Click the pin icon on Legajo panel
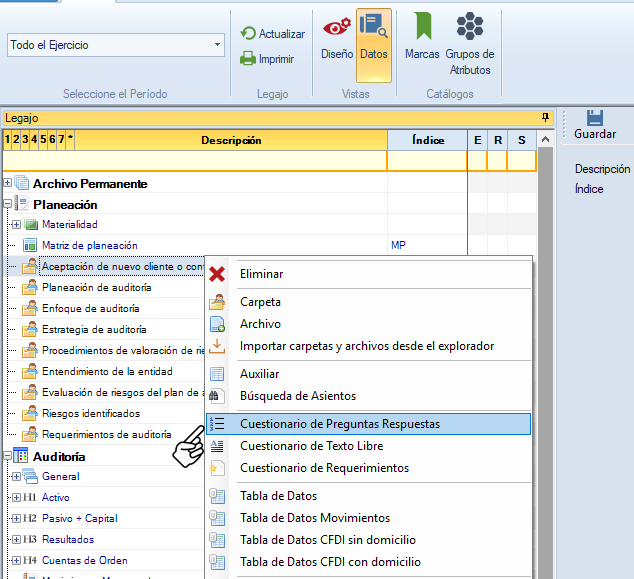 546,118
